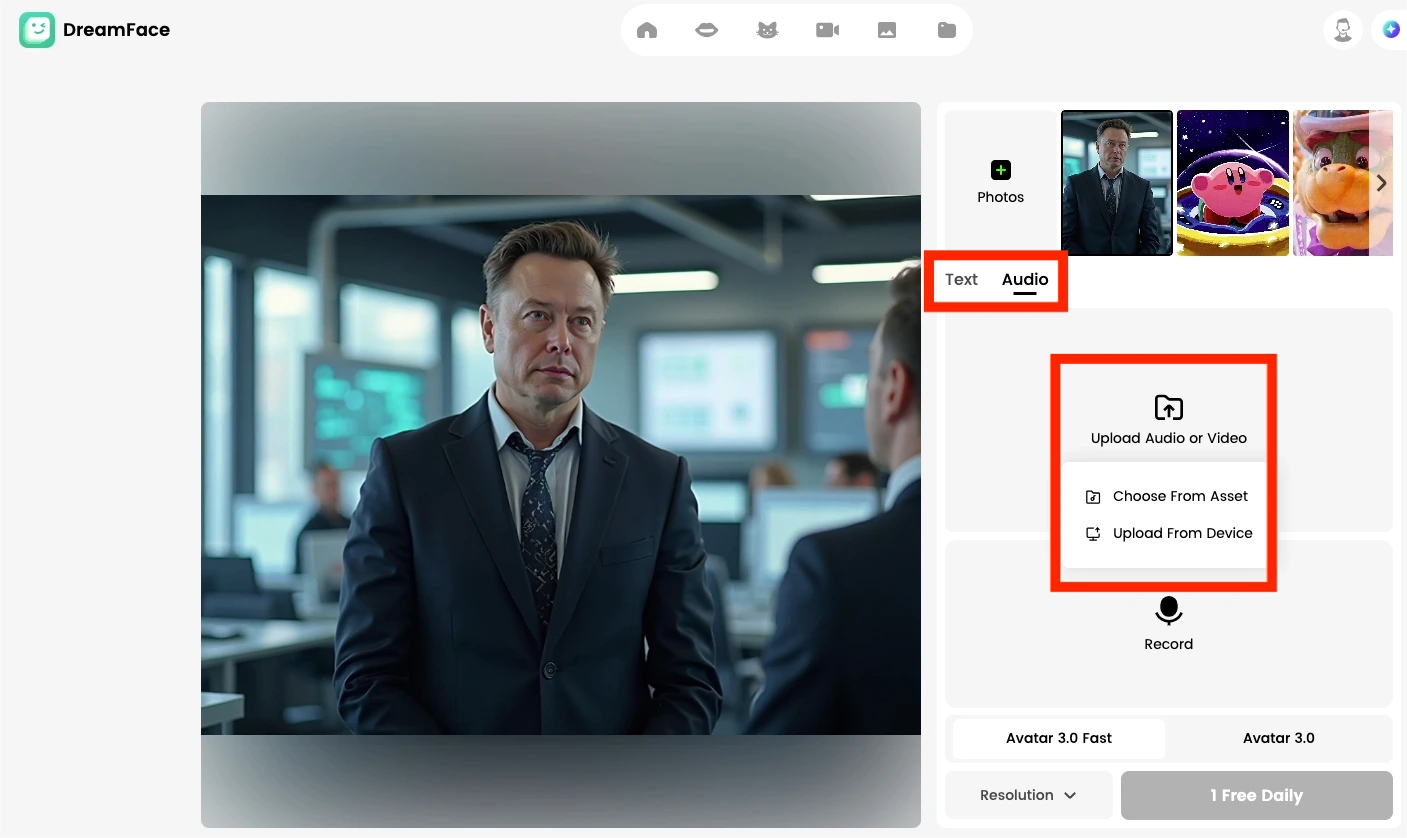Screen dimensions: 1407x838
Task: Click the customer support headset icon
Action: point(1342,29)
